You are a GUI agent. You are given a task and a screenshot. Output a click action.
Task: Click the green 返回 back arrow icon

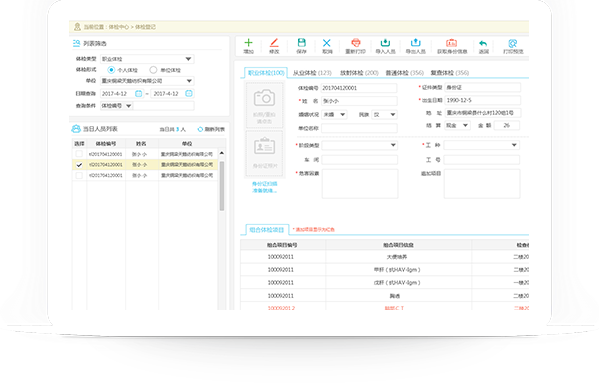[x=483, y=44]
